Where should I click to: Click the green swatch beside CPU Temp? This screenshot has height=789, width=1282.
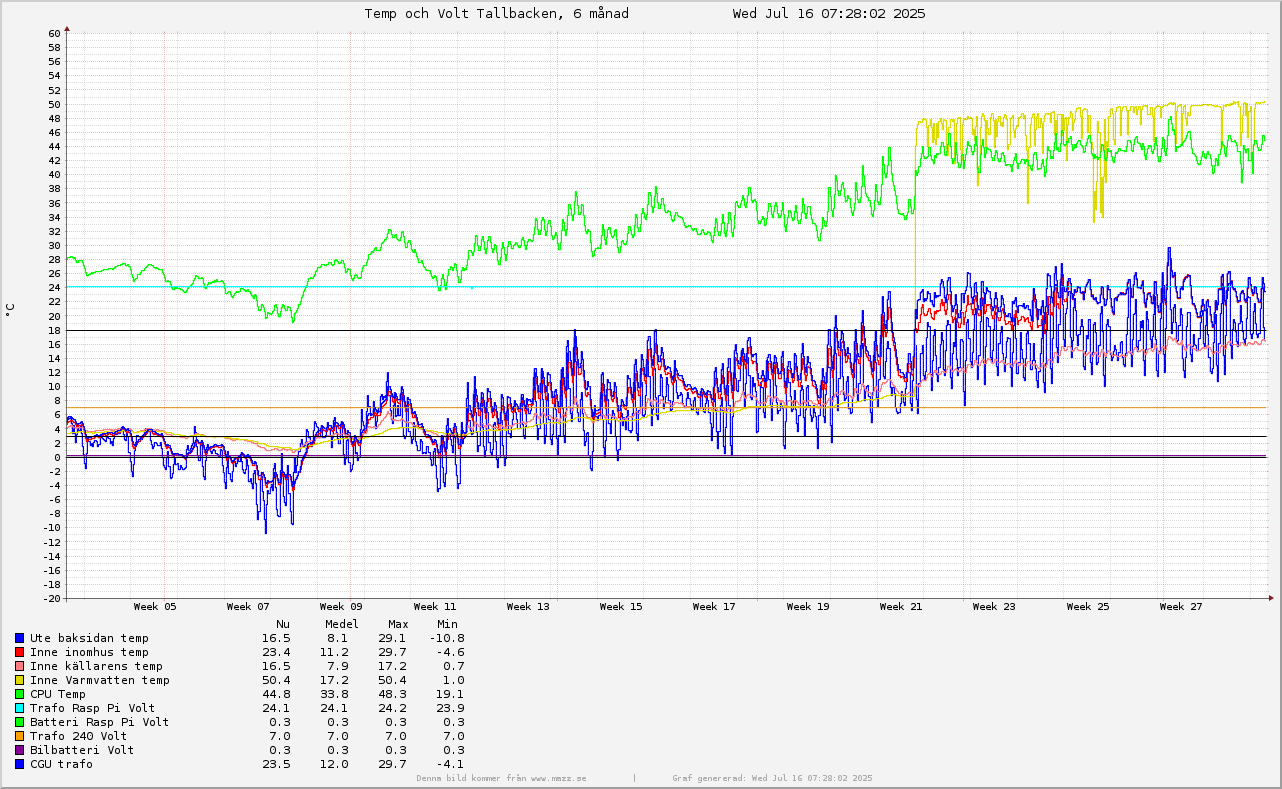click(x=19, y=694)
